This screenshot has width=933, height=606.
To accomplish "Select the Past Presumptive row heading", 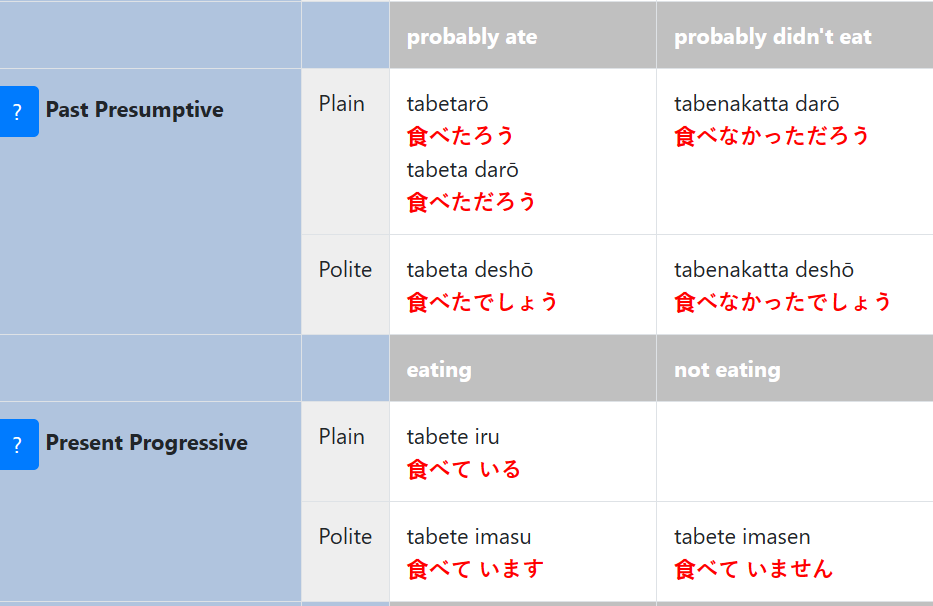I will [x=134, y=110].
